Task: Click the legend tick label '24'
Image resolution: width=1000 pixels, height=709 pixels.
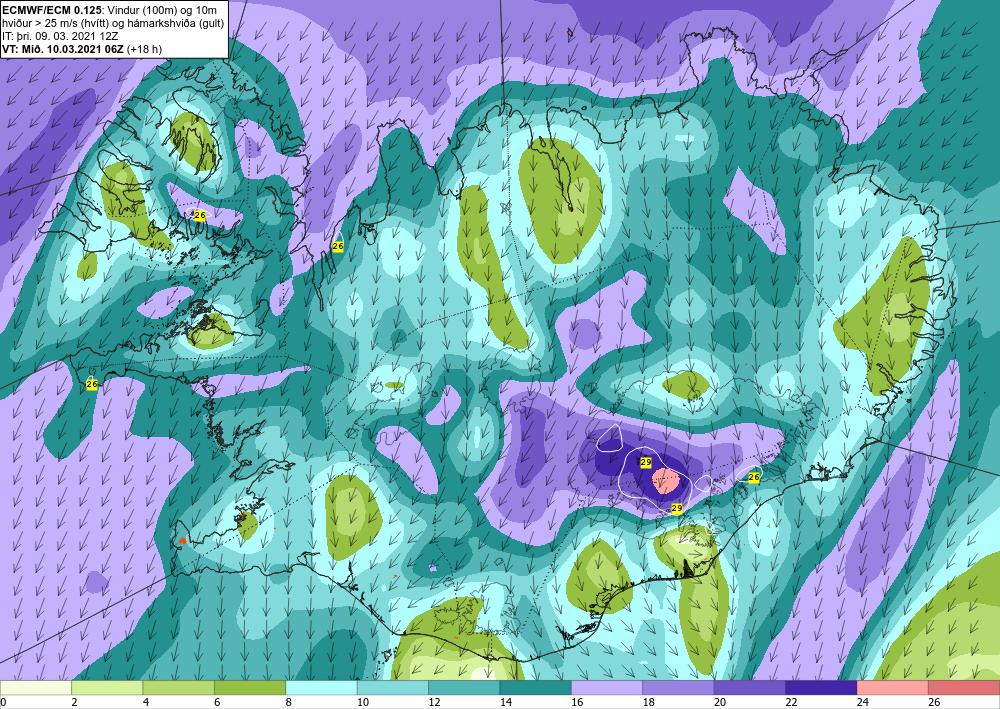Action: [x=863, y=702]
